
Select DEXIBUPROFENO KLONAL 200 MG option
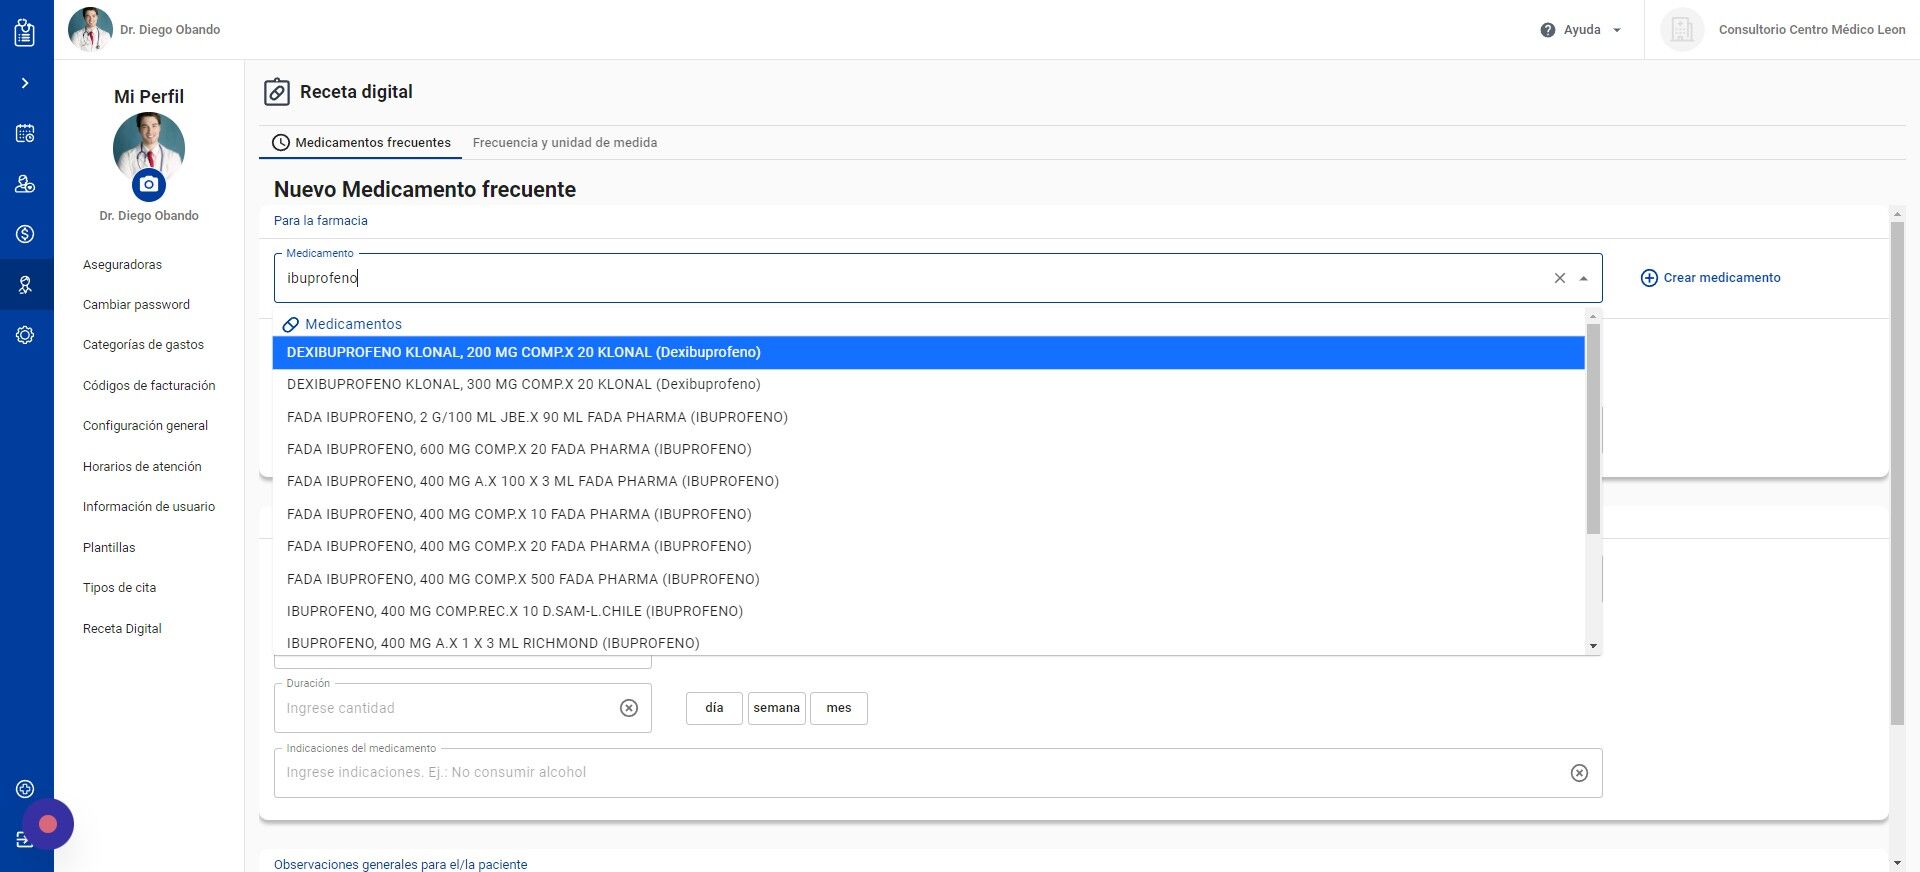tap(928, 352)
